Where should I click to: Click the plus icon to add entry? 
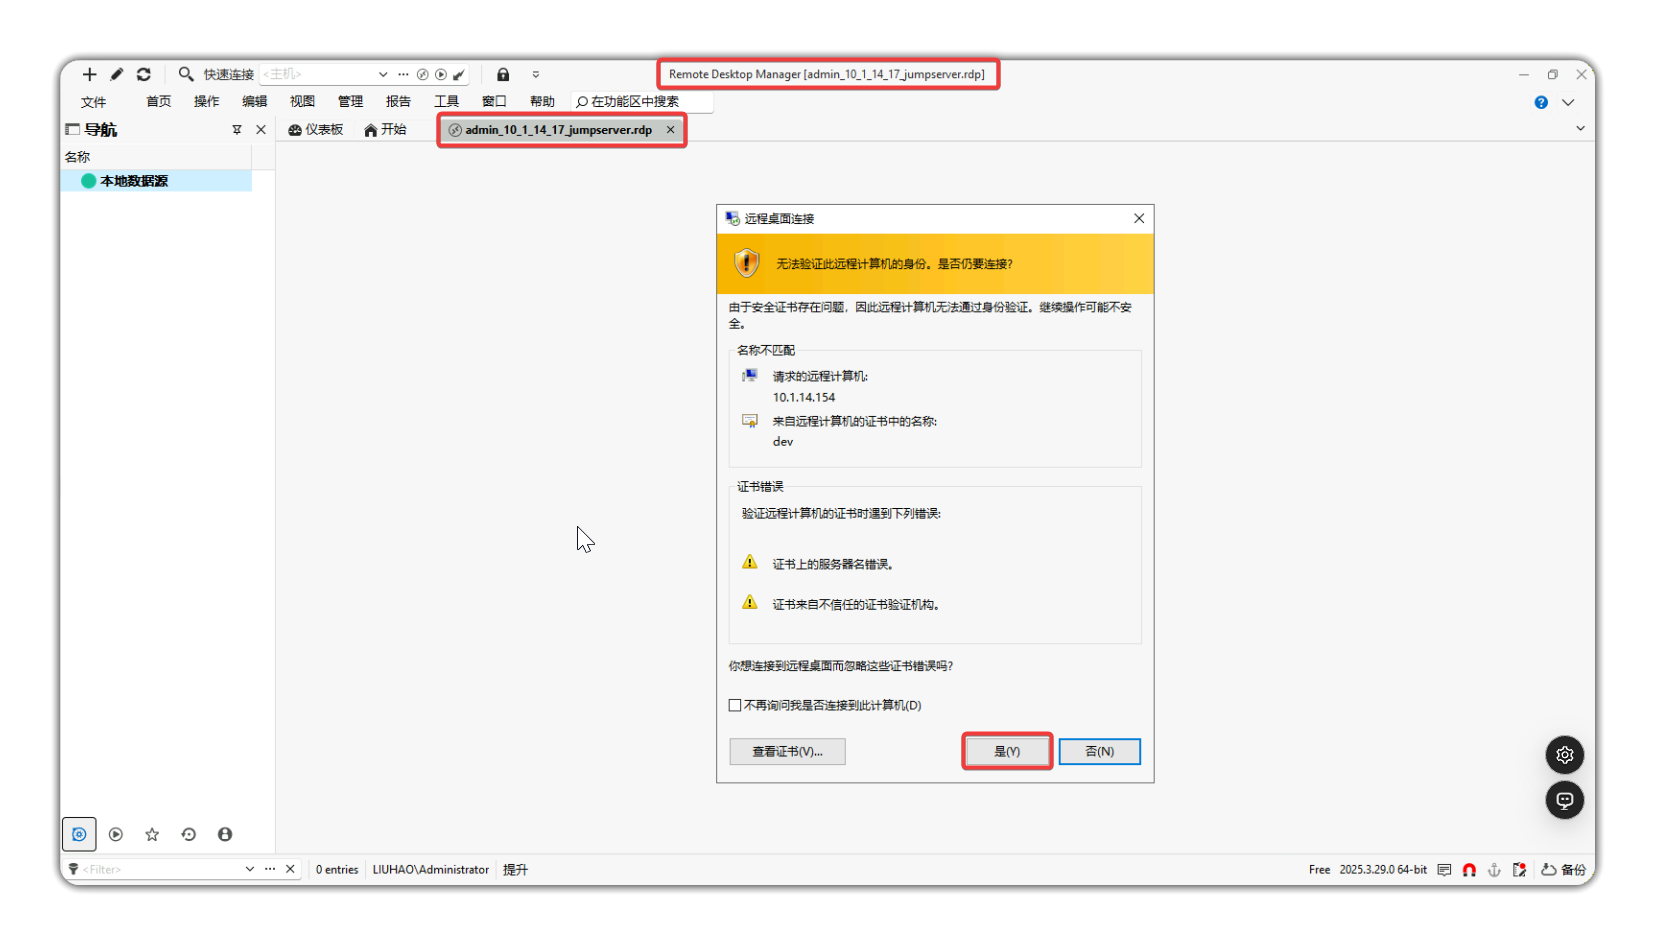[89, 74]
